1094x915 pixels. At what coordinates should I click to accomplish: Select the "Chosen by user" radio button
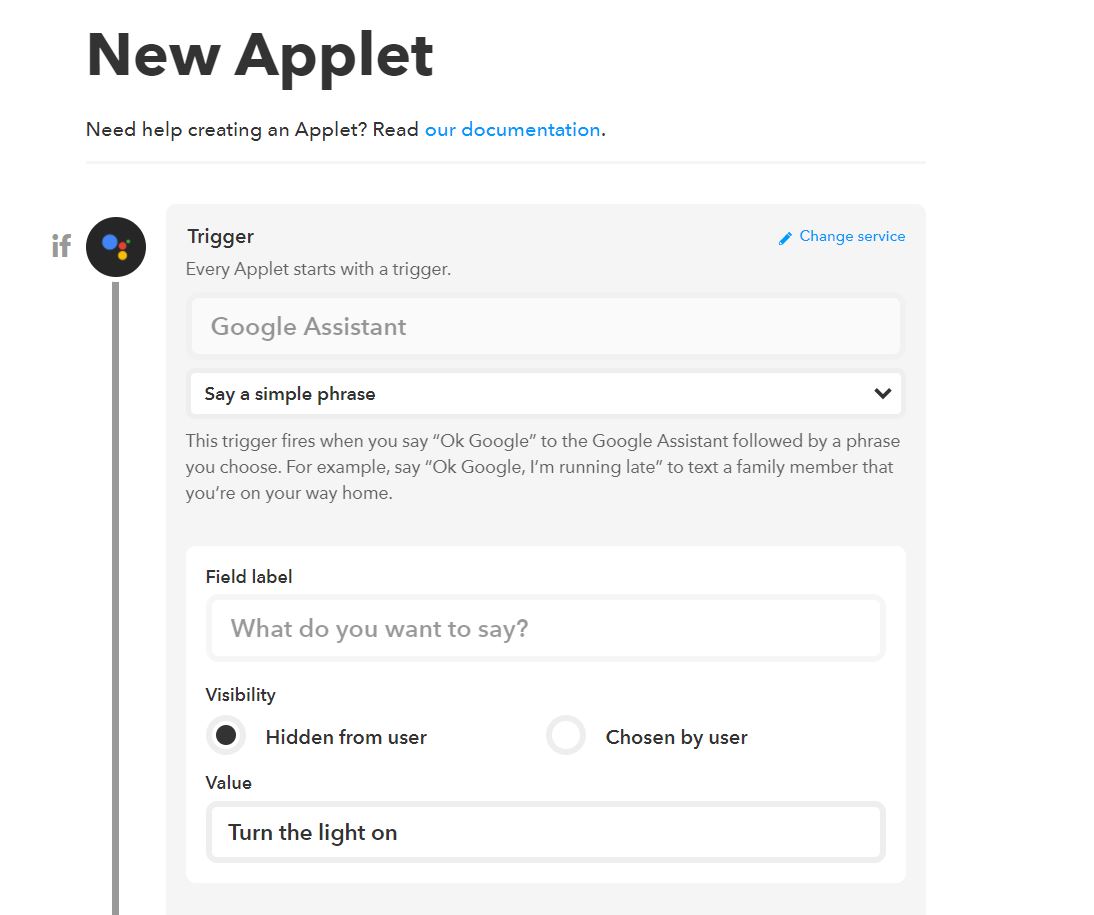[566, 736]
